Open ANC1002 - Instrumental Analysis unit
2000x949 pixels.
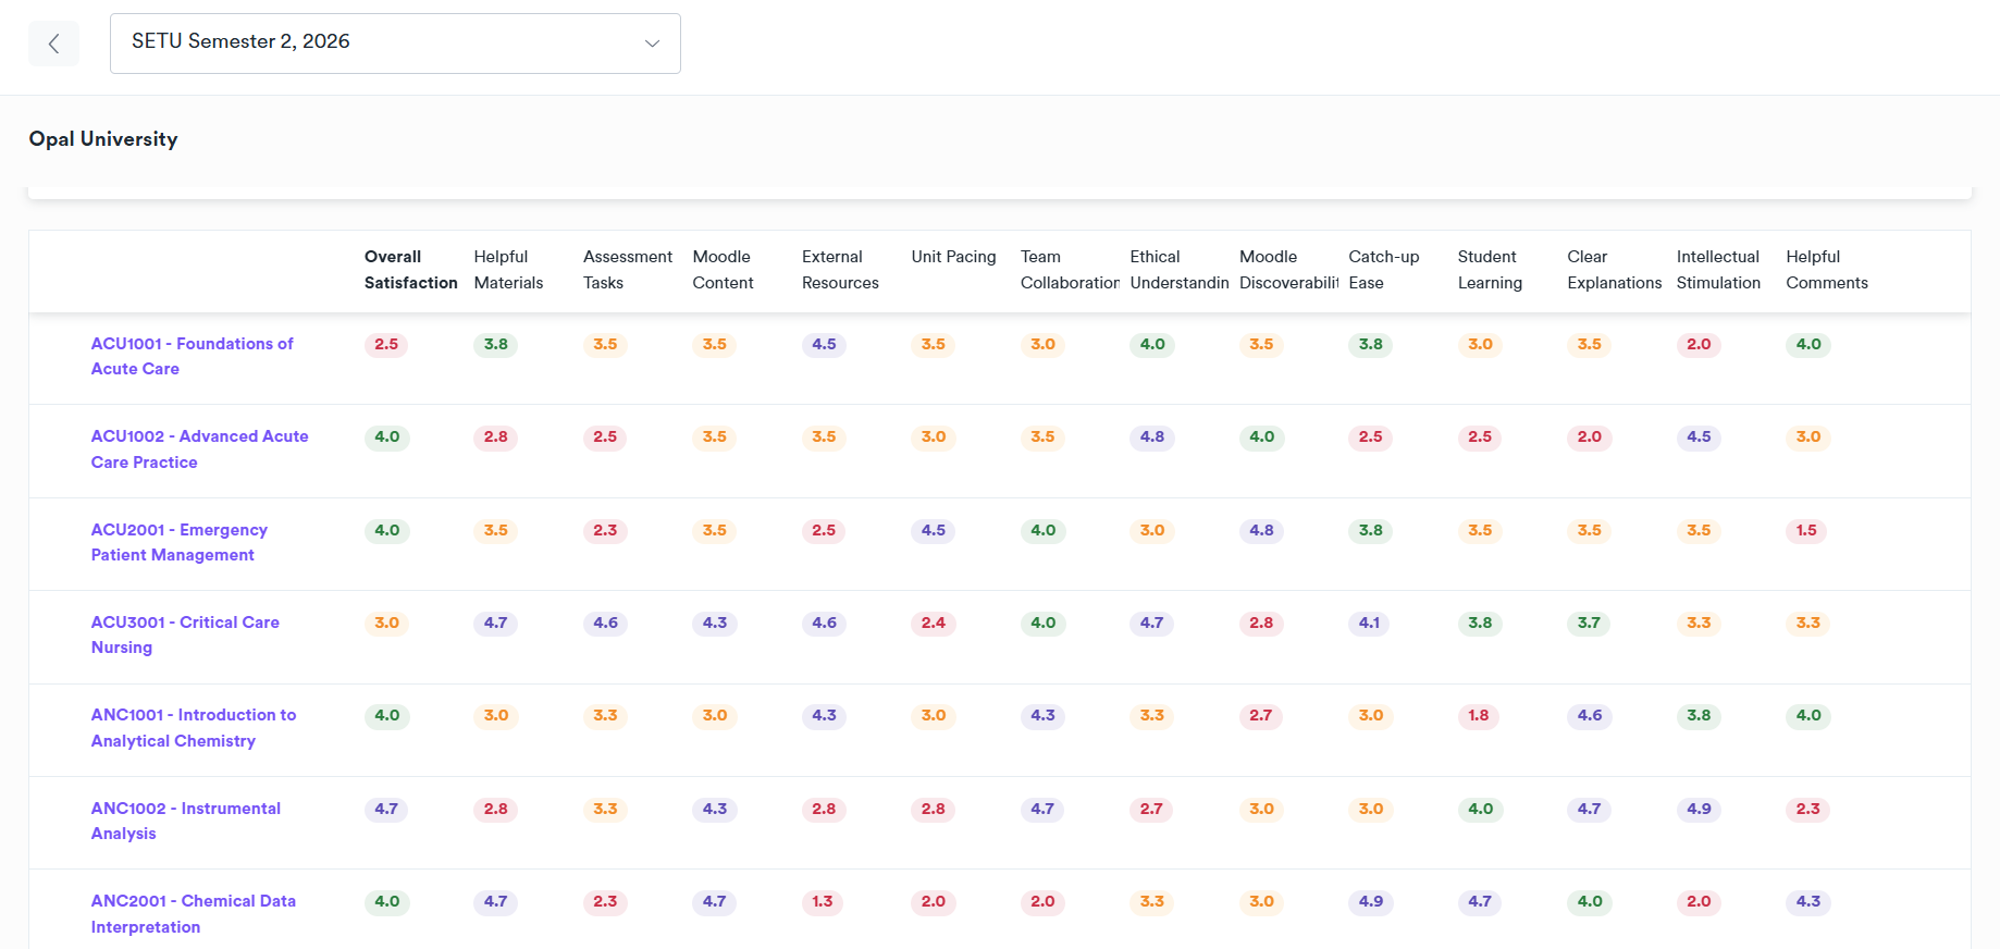point(186,820)
